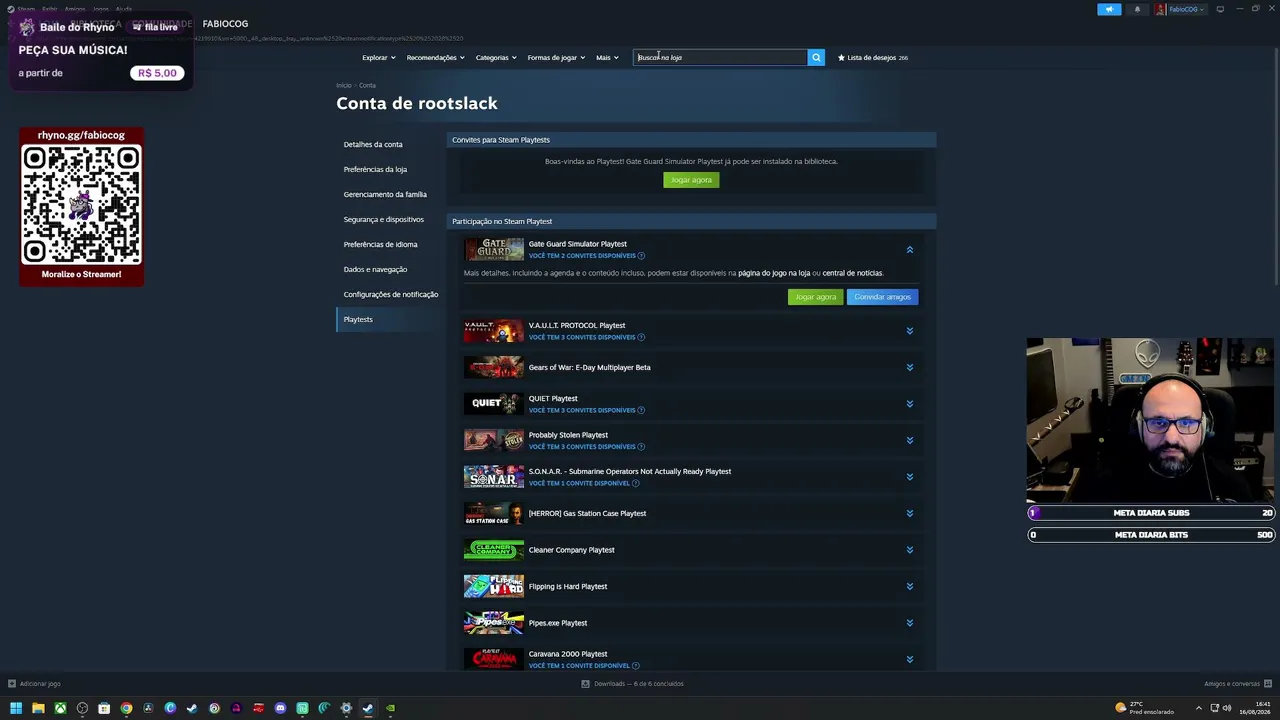The image size is (1280, 720).
Task: Open V.A.U.L.T. PROTOCOL Playtest thumbnail
Action: (493, 331)
